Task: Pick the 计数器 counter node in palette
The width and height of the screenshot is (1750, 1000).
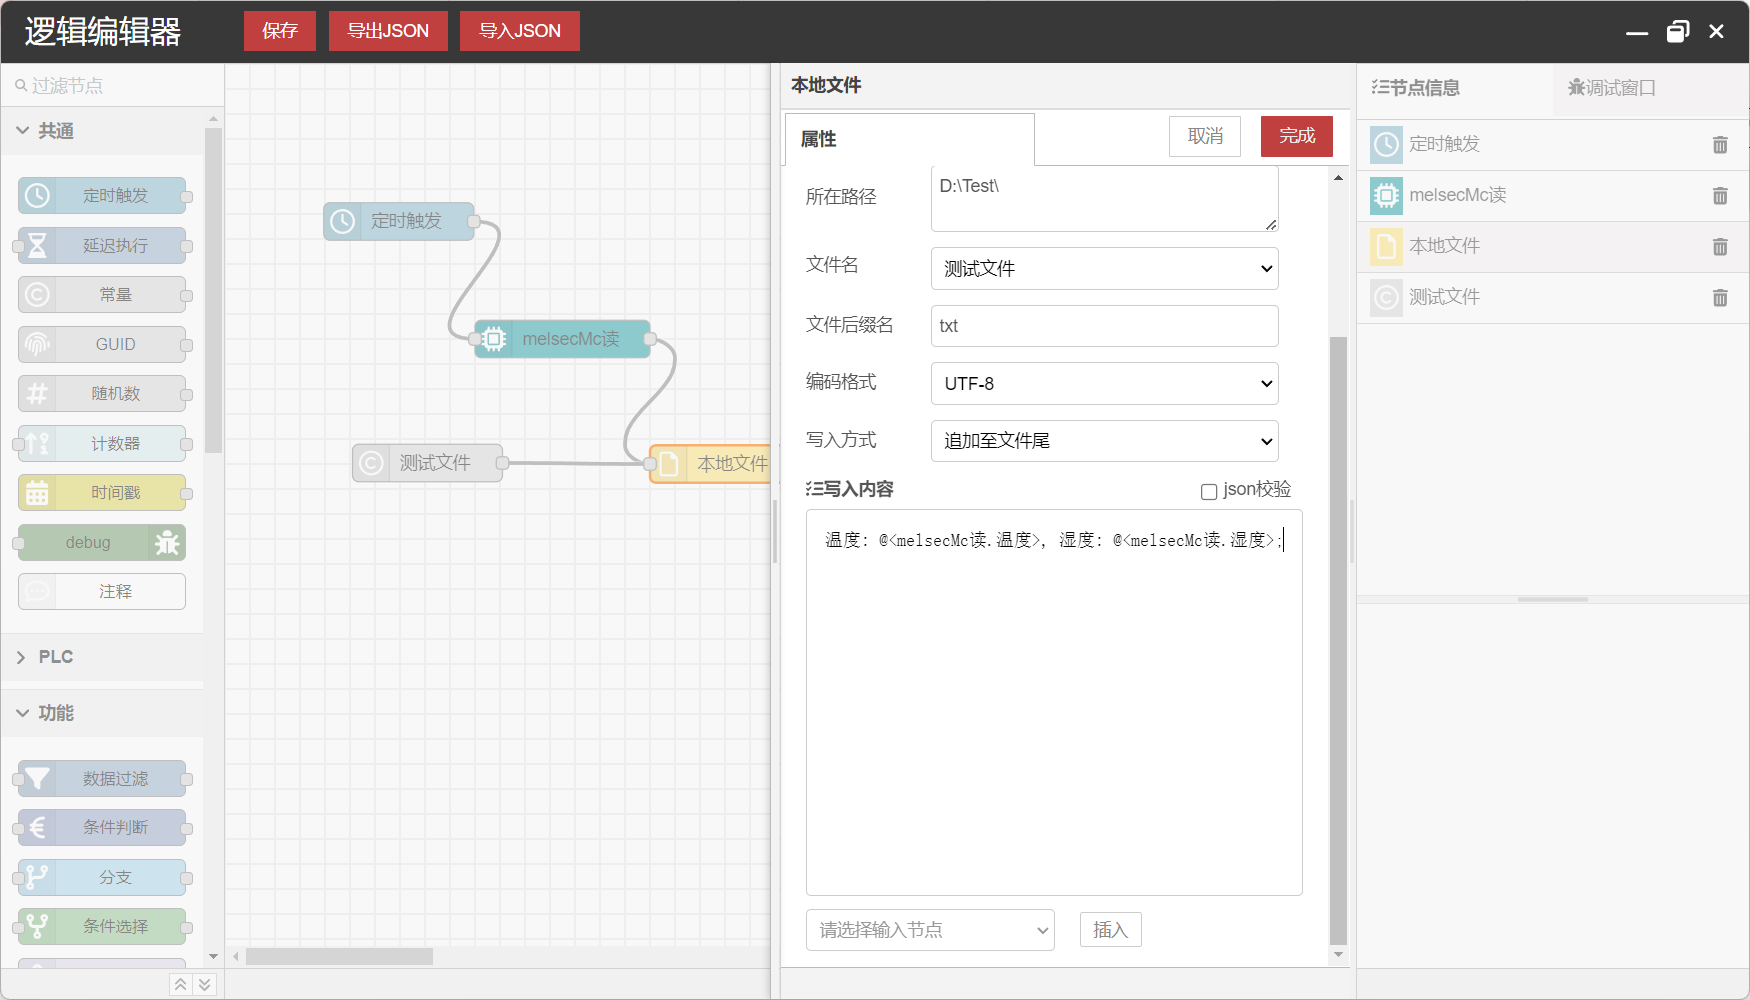Action: point(102,444)
